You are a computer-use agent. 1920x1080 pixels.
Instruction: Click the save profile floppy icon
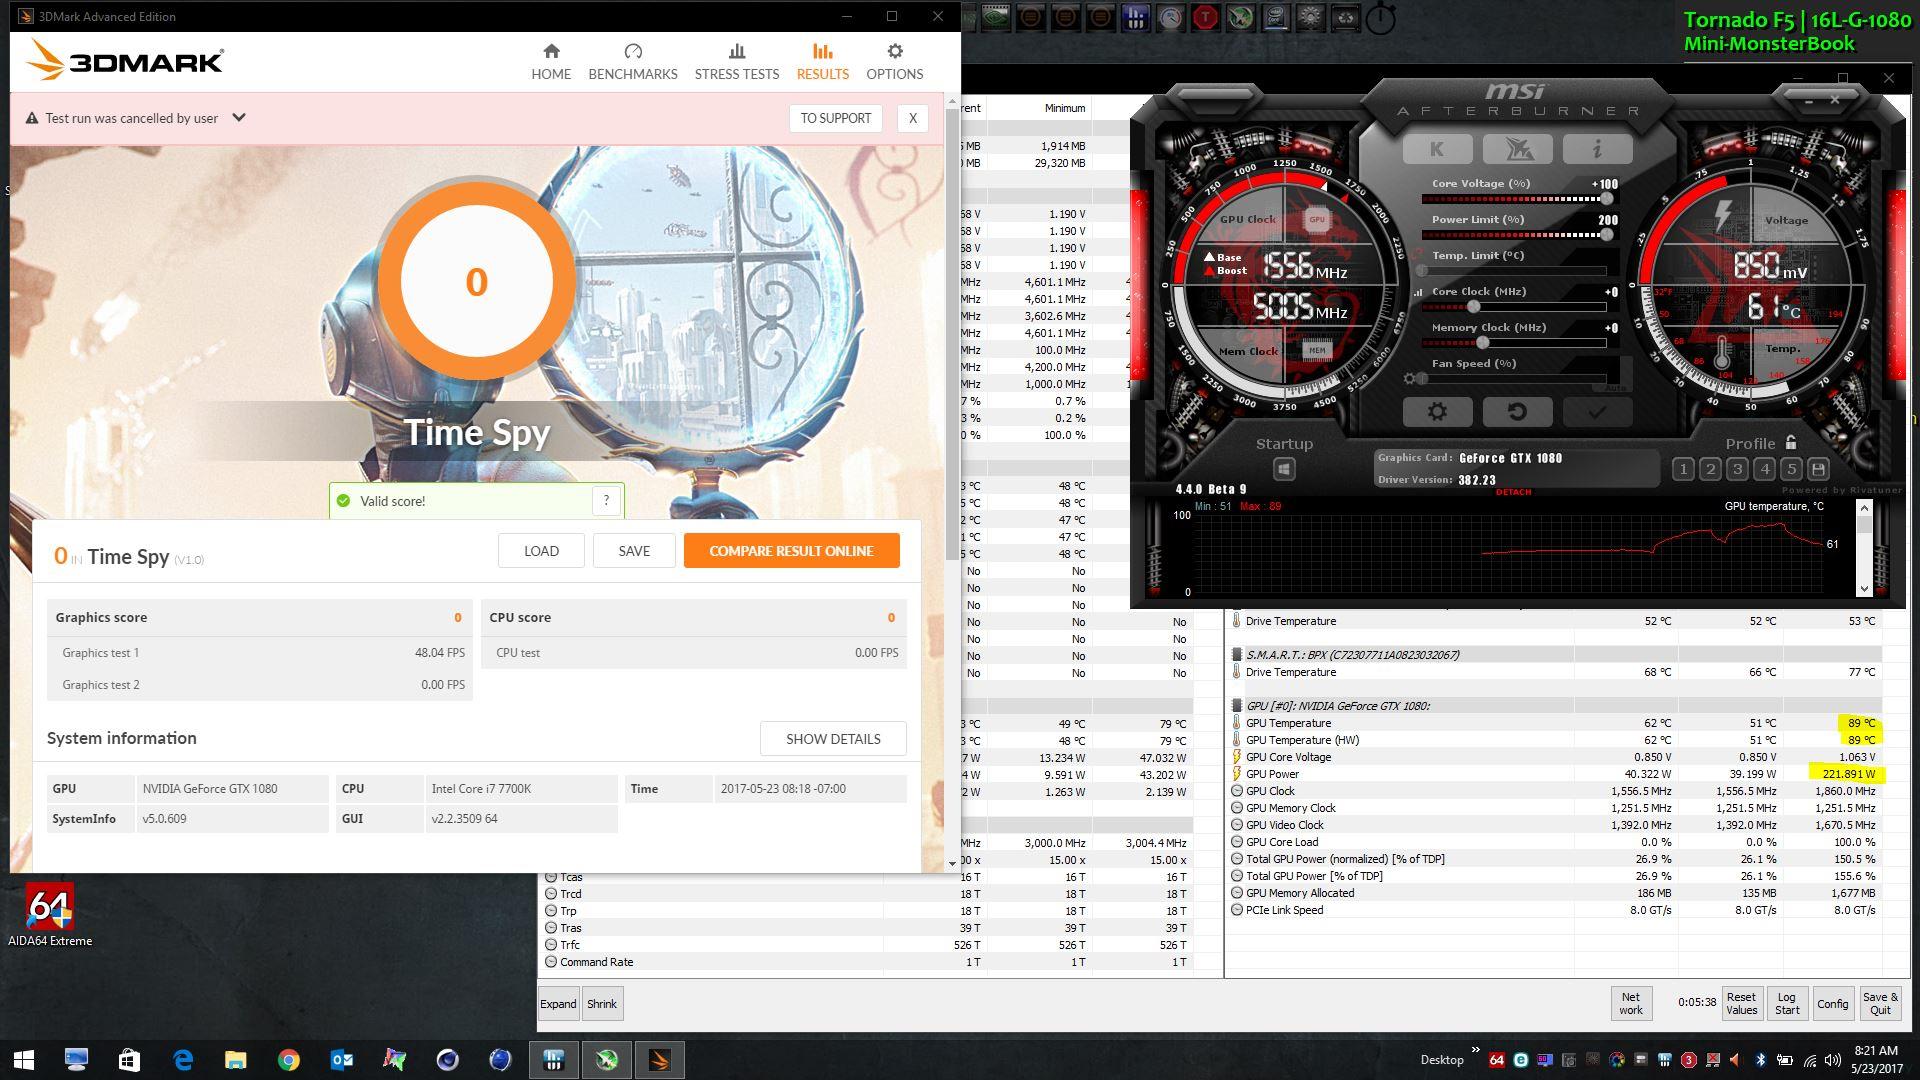tap(1818, 469)
